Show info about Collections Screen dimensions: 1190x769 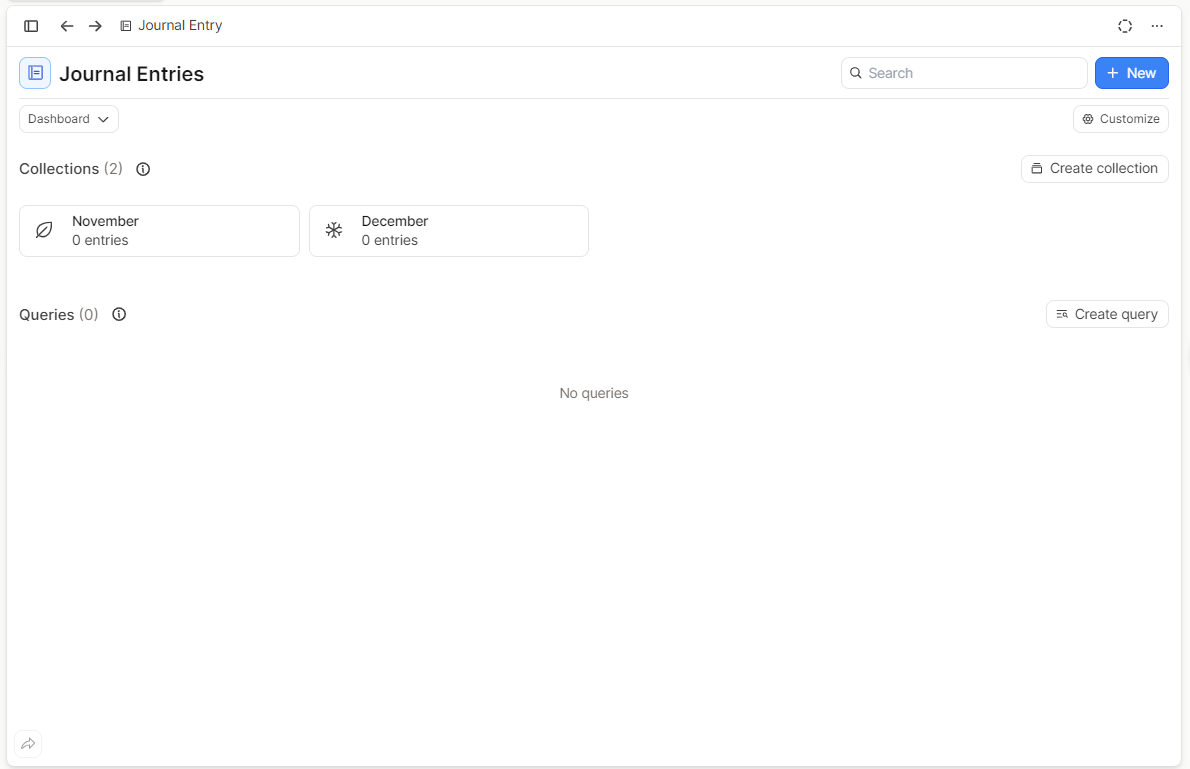pos(143,169)
